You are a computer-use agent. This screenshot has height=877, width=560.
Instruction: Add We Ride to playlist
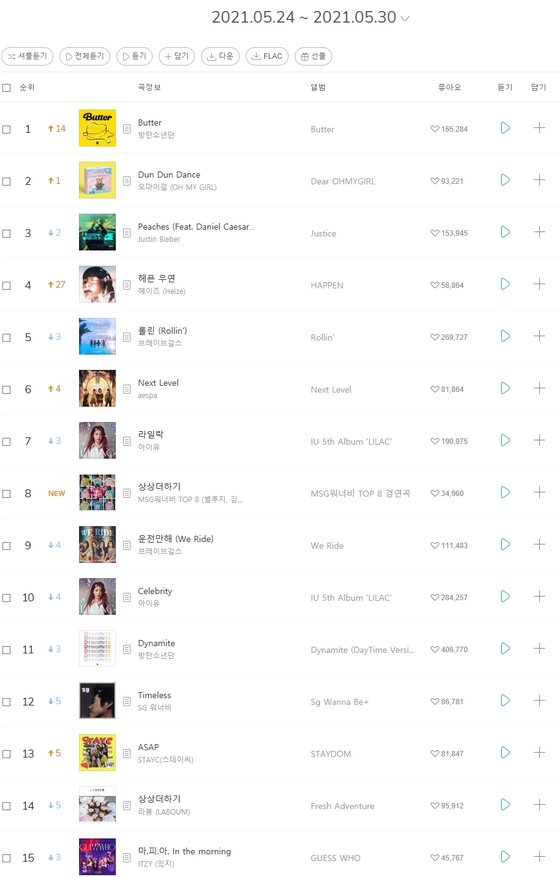point(539,545)
